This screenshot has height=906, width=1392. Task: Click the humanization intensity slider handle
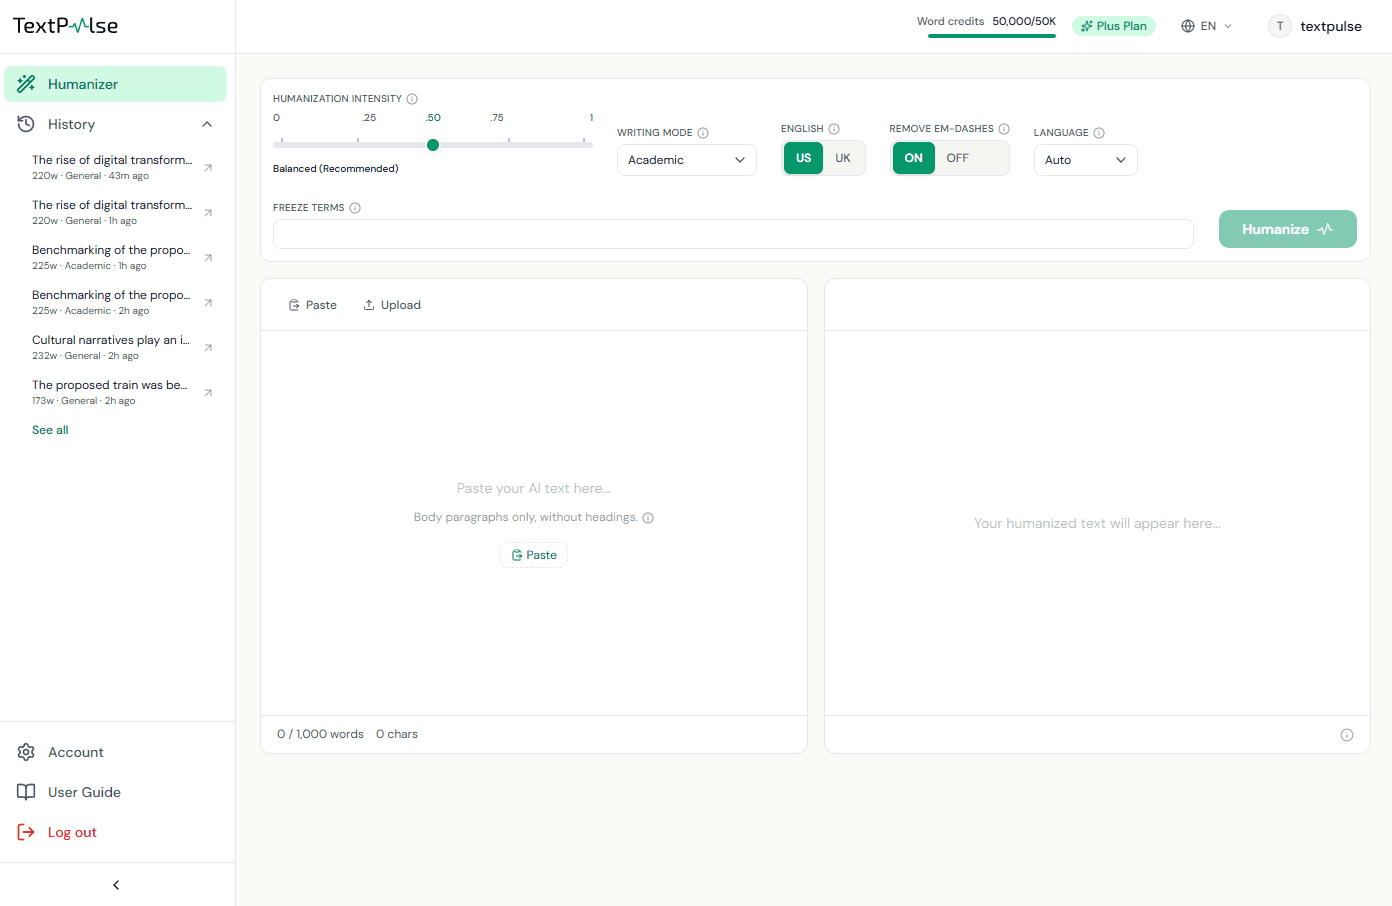[x=433, y=145]
